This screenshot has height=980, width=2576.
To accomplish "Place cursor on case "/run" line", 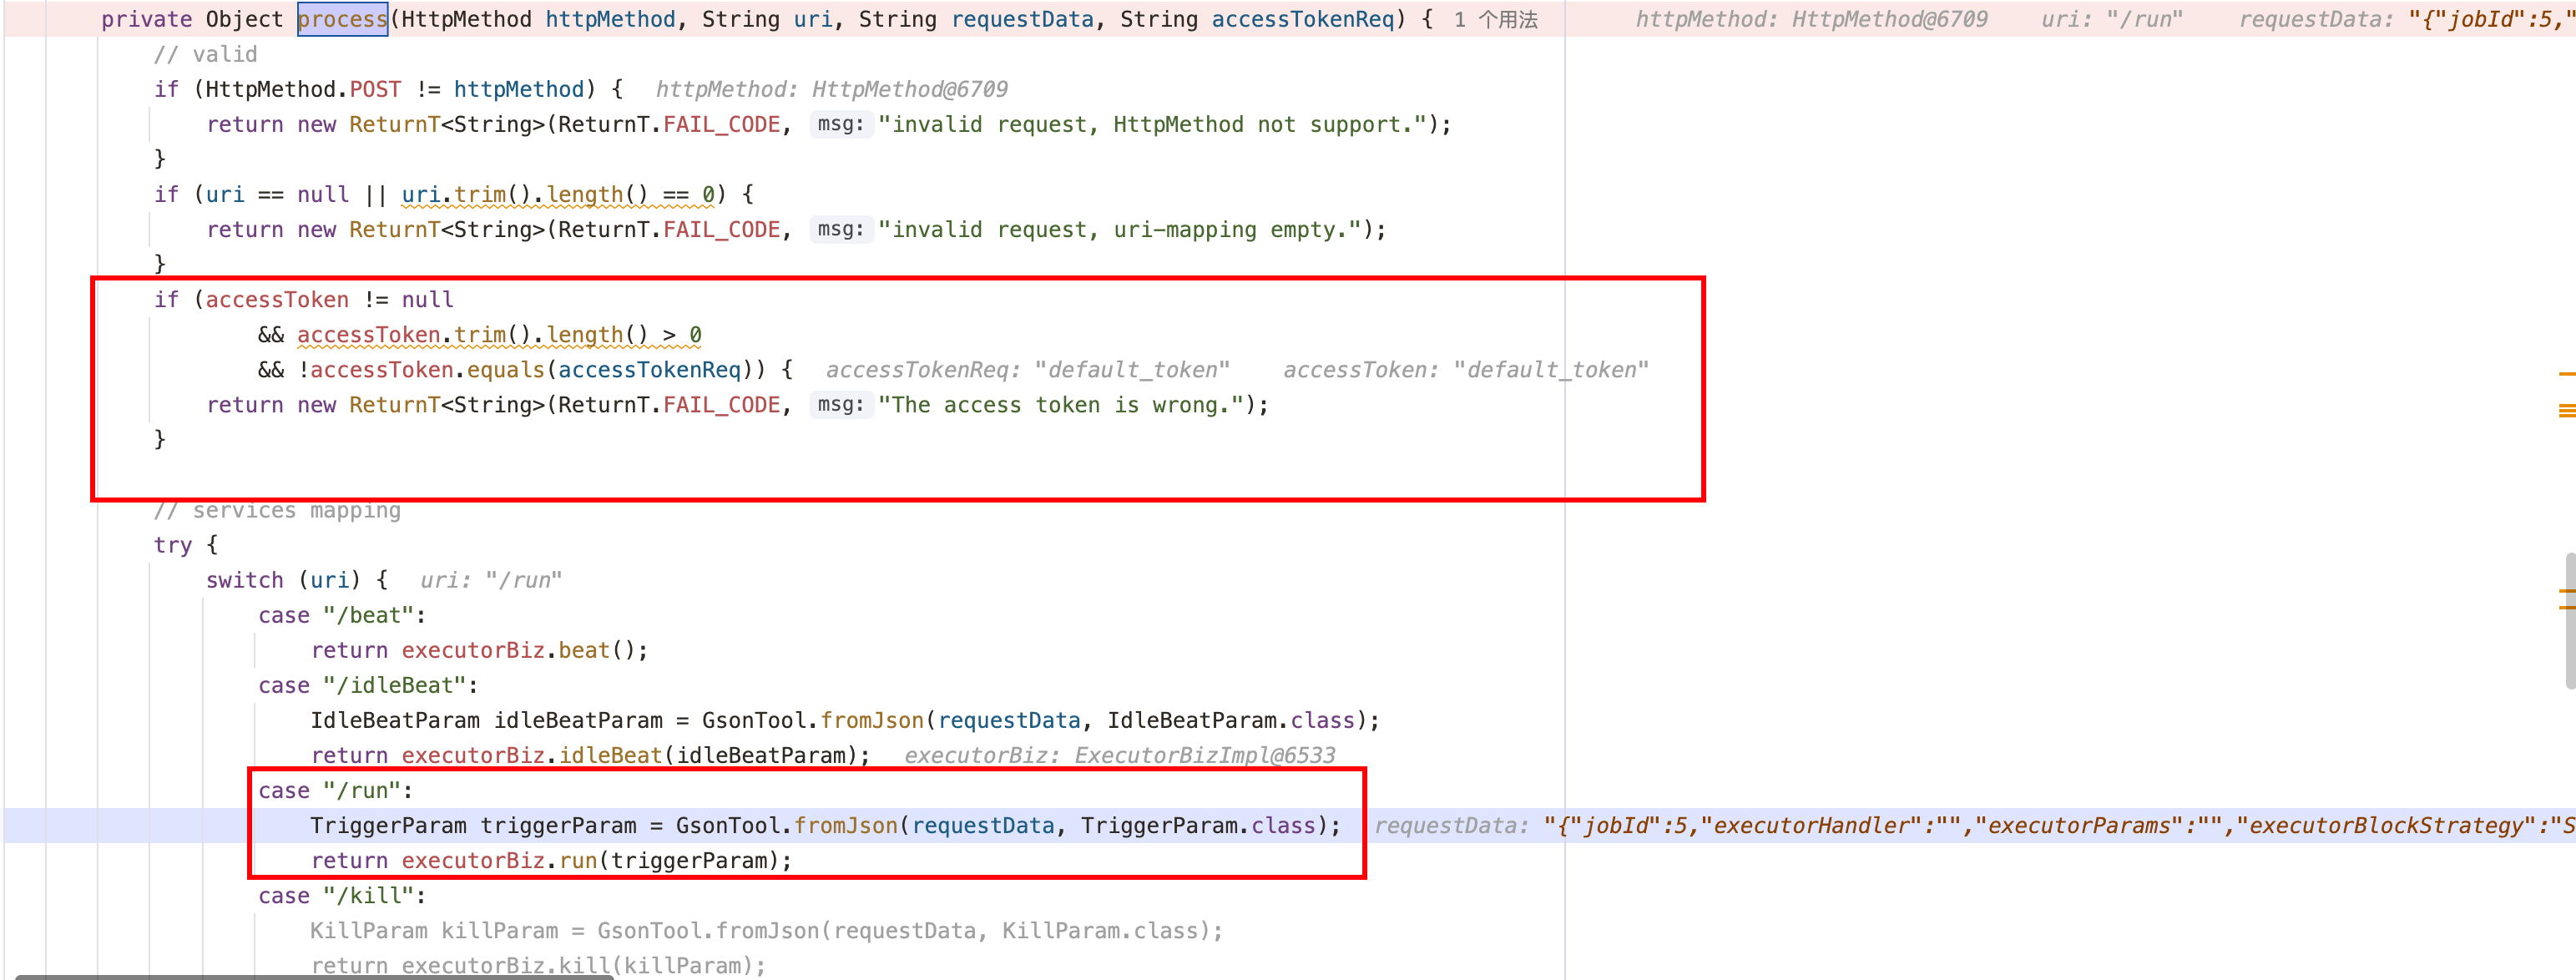I will (335, 791).
